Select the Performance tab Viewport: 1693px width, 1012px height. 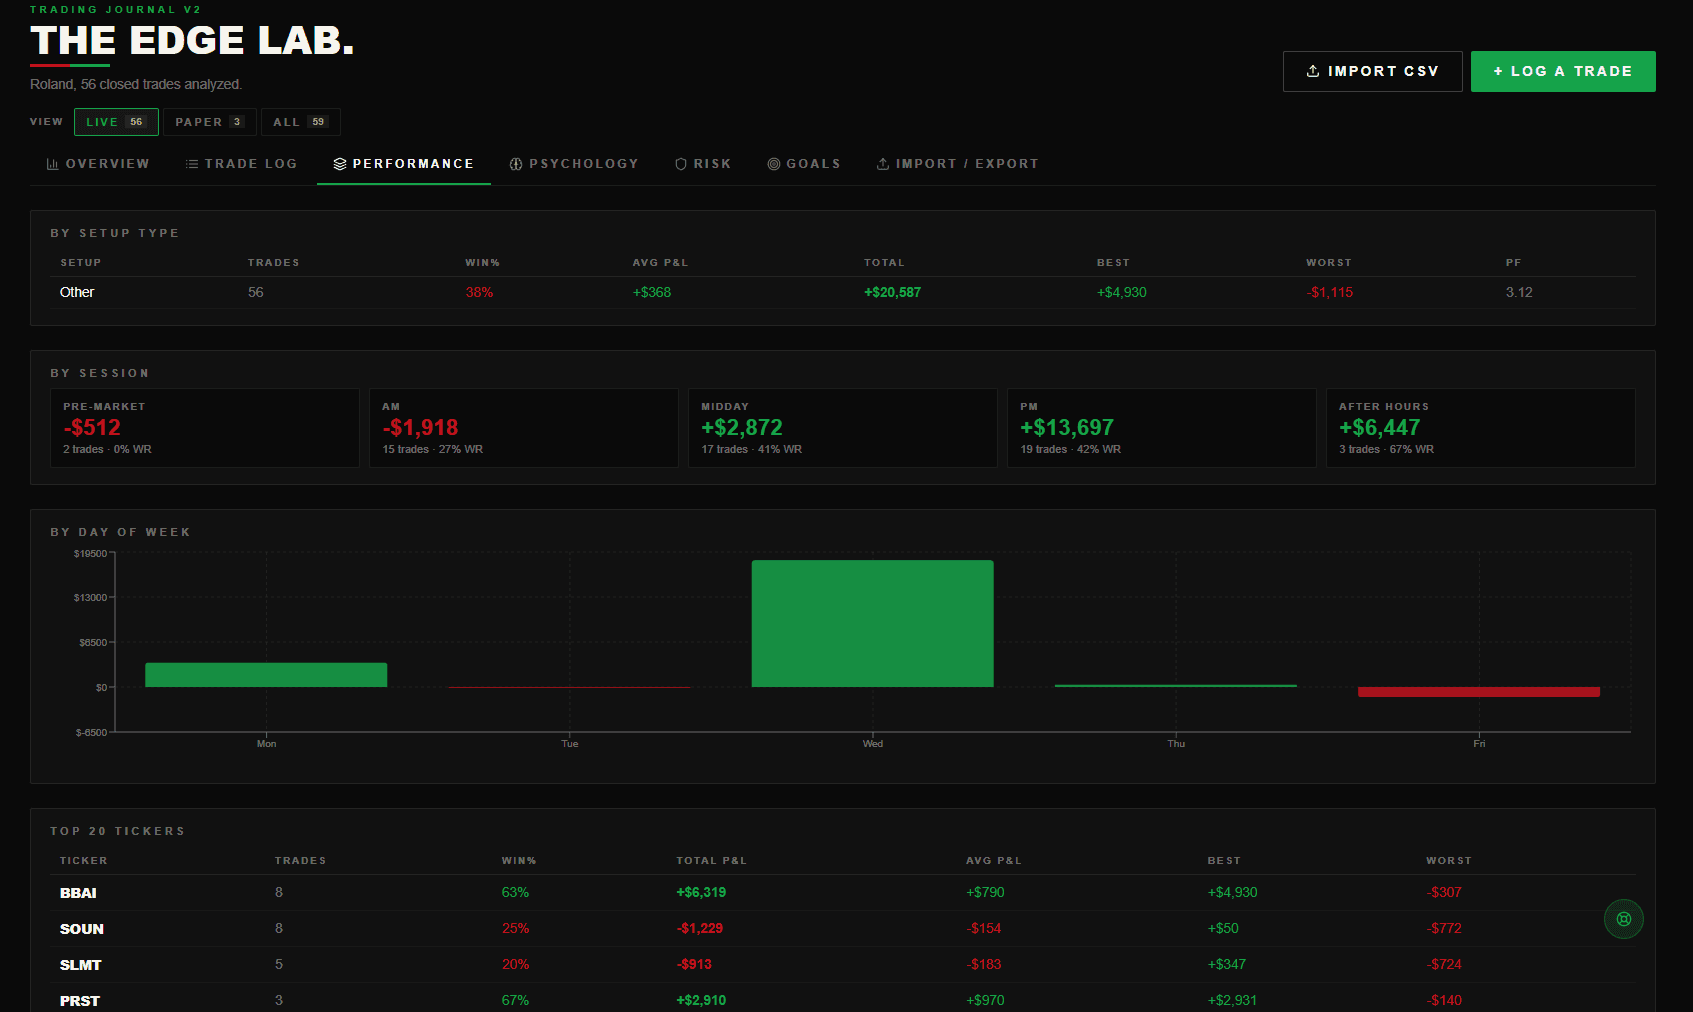point(404,164)
